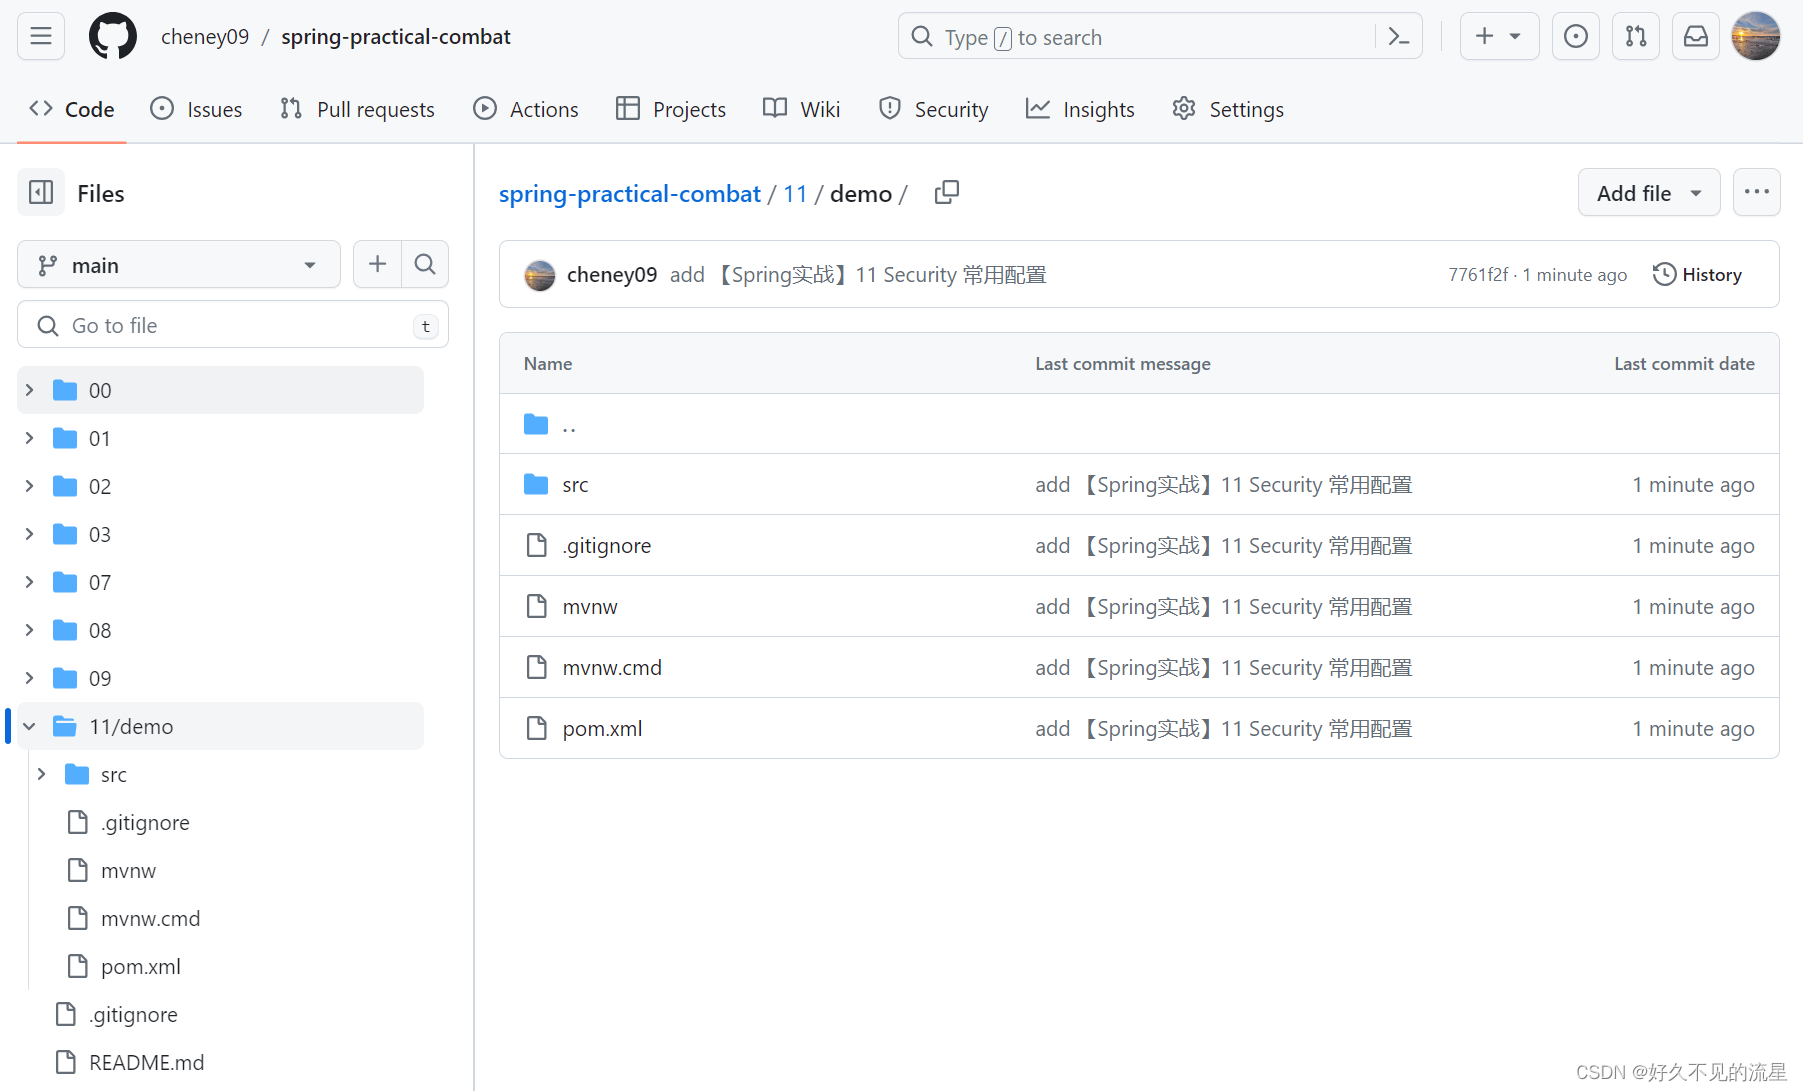Switch to the Insights tab

[1080, 109]
